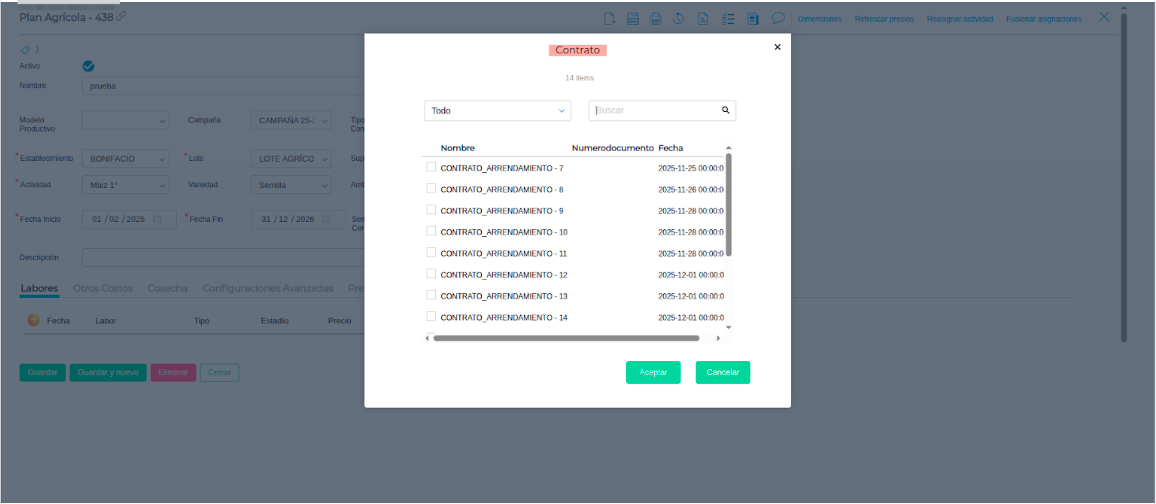Image resolution: width=1156 pixels, height=504 pixels.
Task: Open the Todo filter dropdown
Action: pyautogui.click(x=497, y=111)
